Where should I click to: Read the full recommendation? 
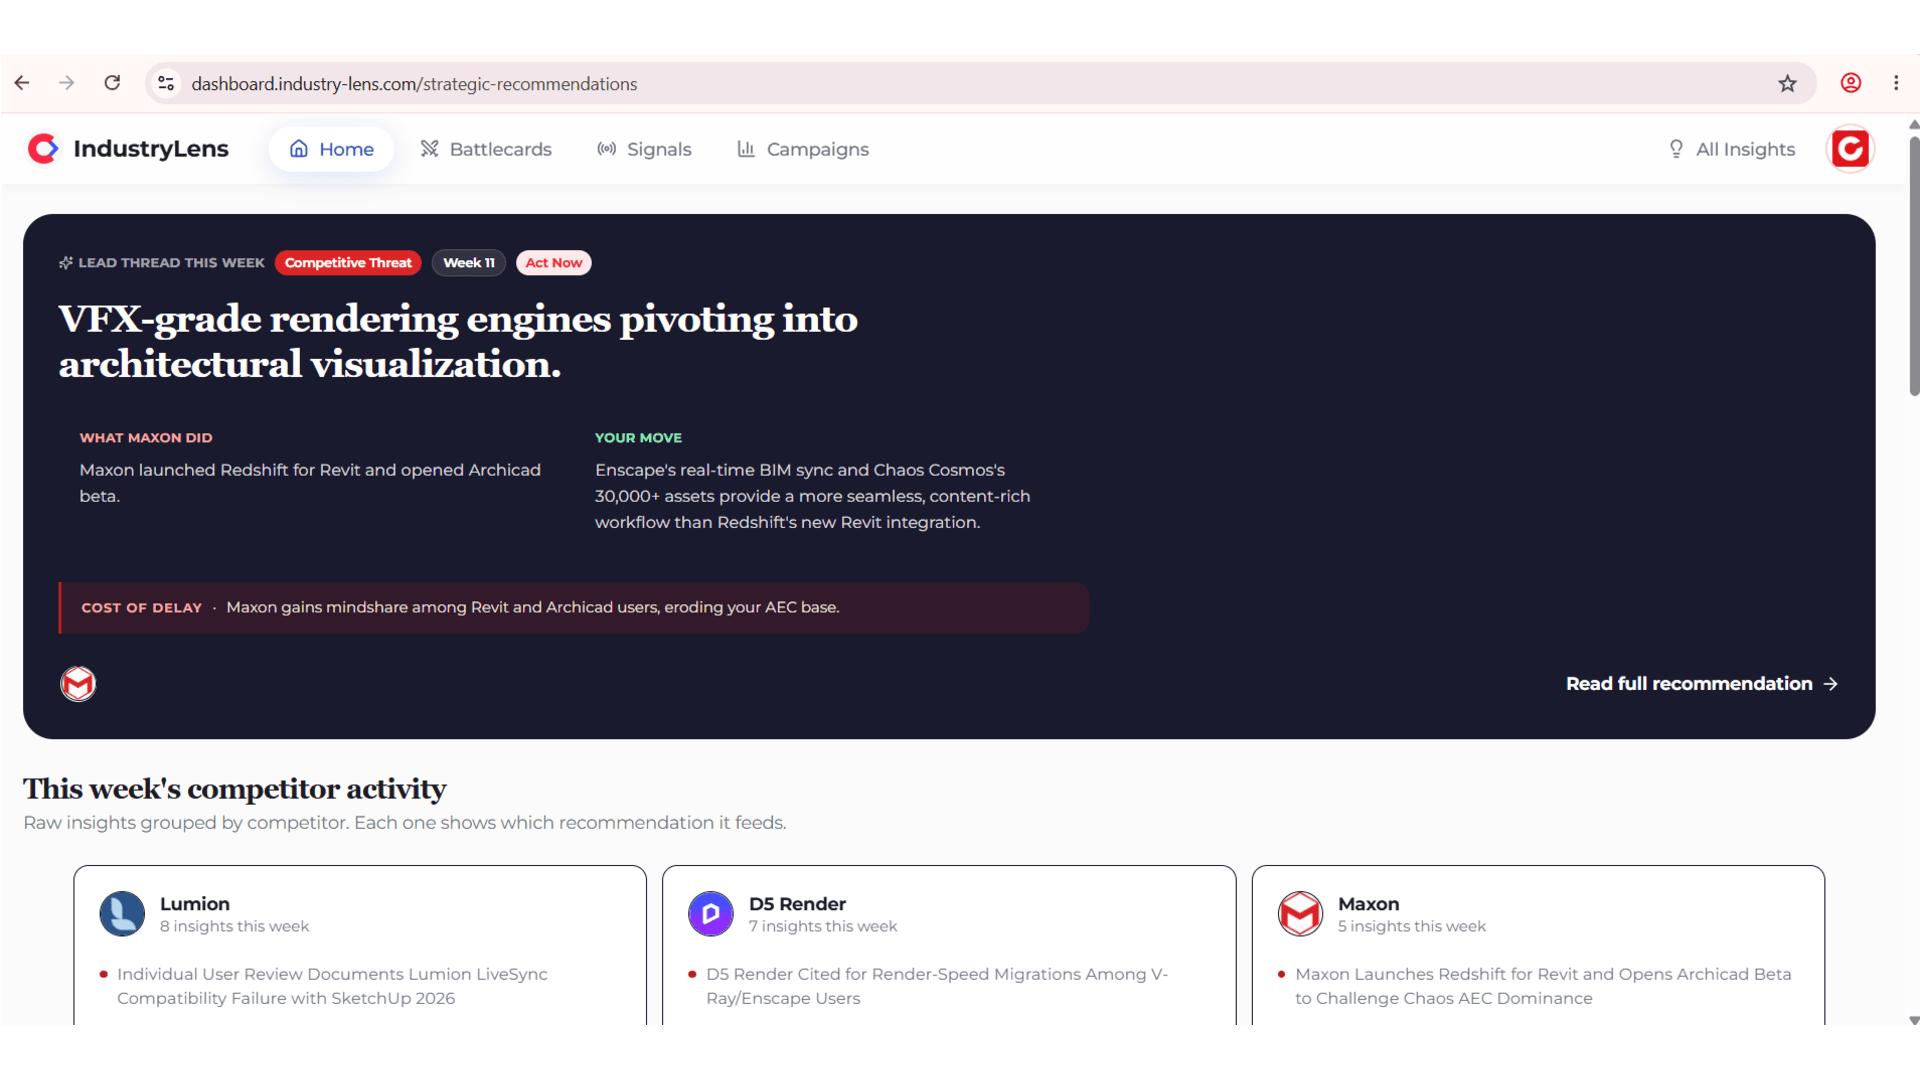click(x=1702, y=684)
